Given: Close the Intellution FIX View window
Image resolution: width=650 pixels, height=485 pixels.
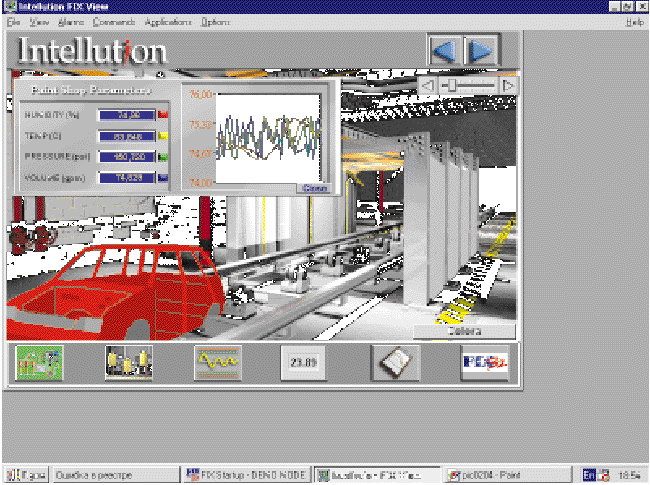Looking at the screenshot, I should pyautogui.click(x=641, y=6).
